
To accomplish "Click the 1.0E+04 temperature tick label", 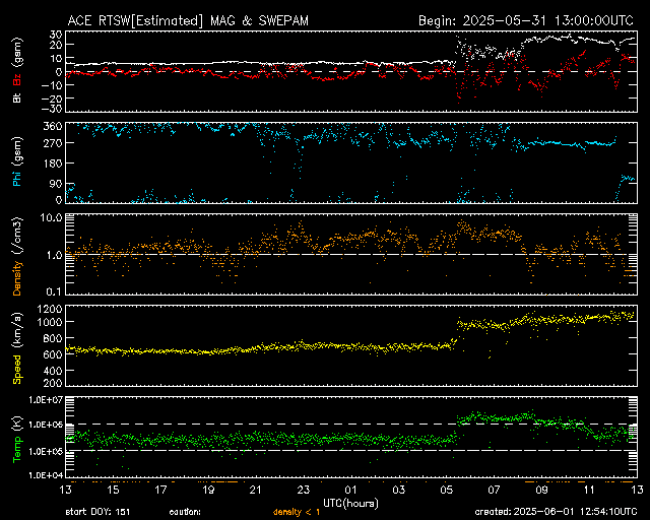I will (46, 475).
